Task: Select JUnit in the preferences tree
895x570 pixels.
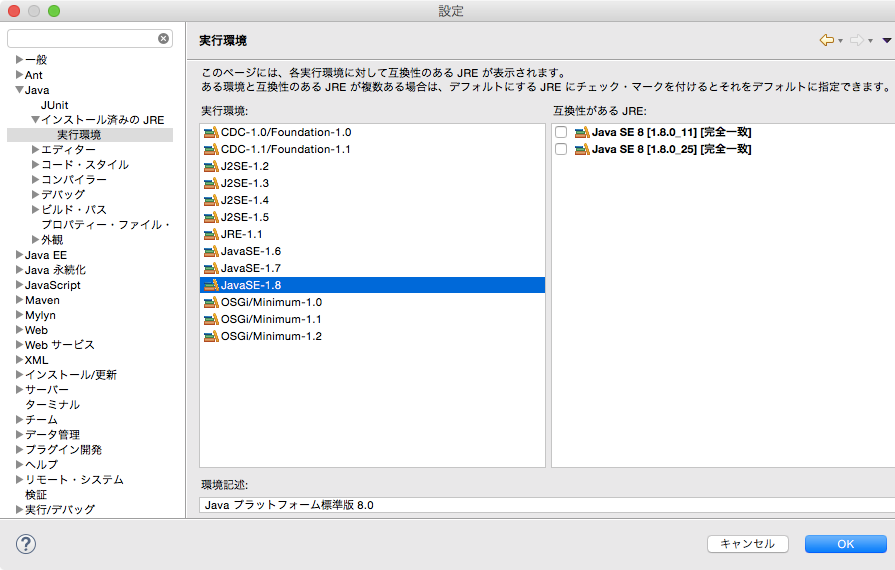Action: (x=54, y=105)
